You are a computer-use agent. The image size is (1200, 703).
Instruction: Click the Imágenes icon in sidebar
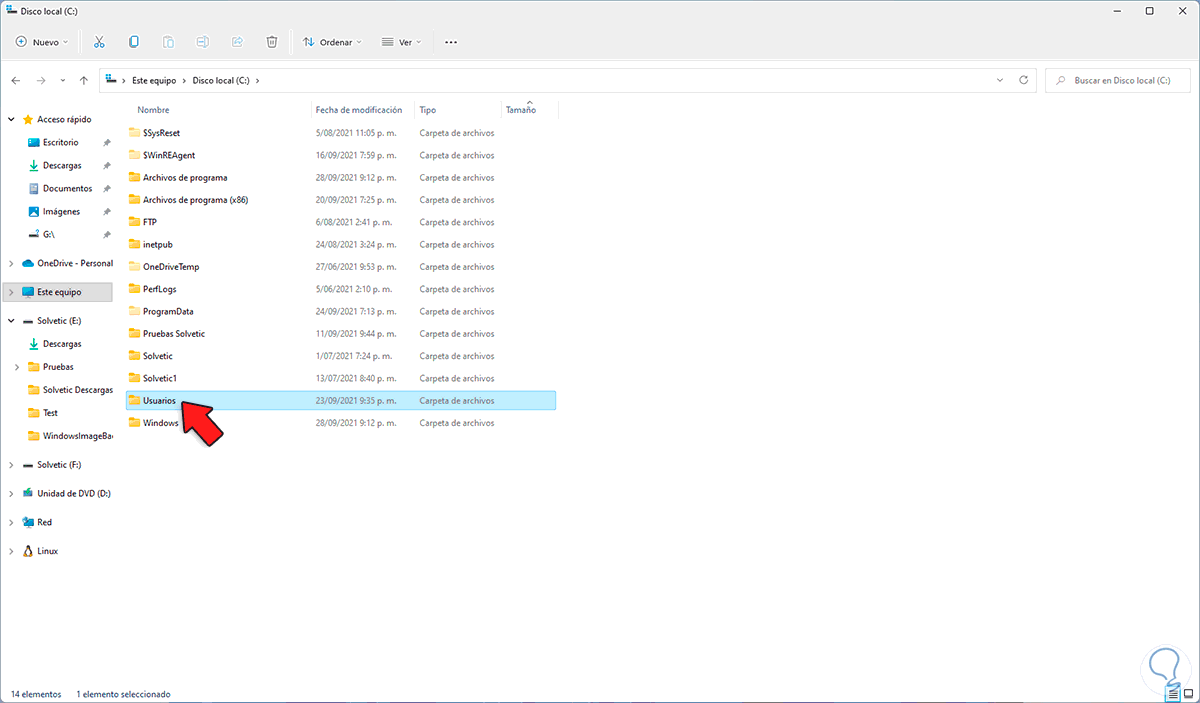pyautogui.click(x=34, y=212)
